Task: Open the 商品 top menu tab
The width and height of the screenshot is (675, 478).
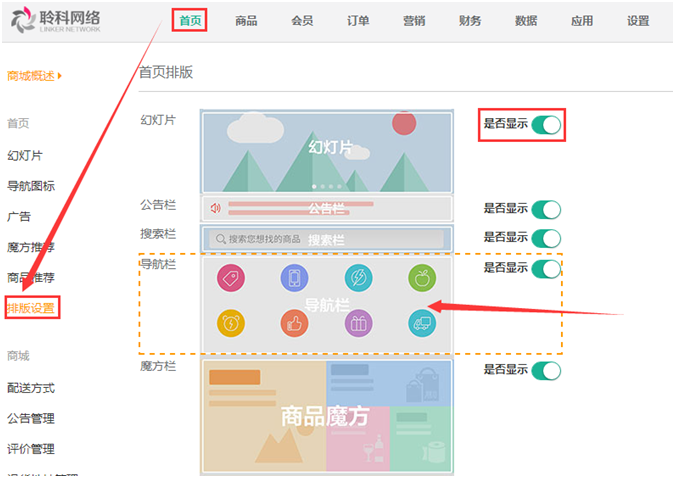Action: pos(246,21)
